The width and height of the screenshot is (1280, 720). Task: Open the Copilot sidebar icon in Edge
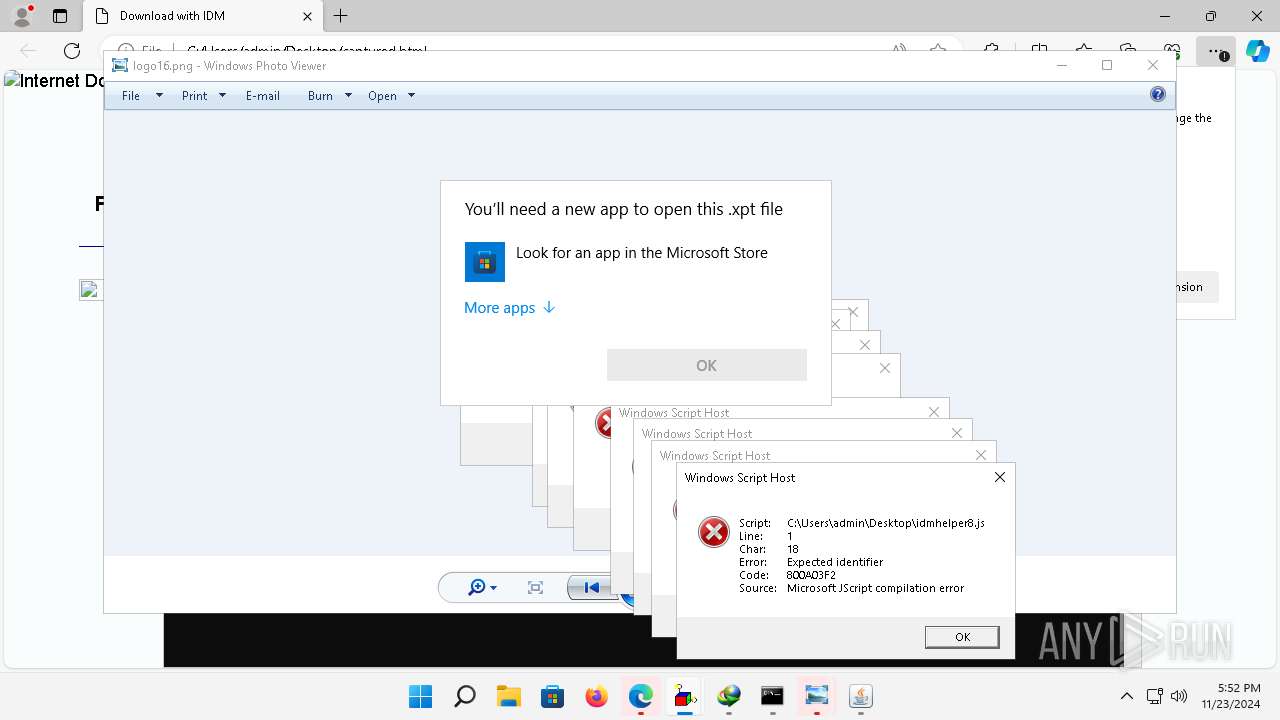tap(1257, 51)
